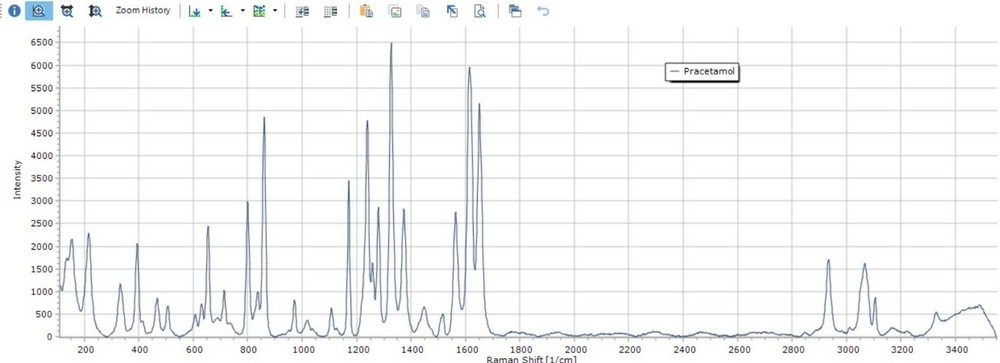
Task: Expand the autoscale X axis dropdown arrow
Action: [x=242, y=11]
